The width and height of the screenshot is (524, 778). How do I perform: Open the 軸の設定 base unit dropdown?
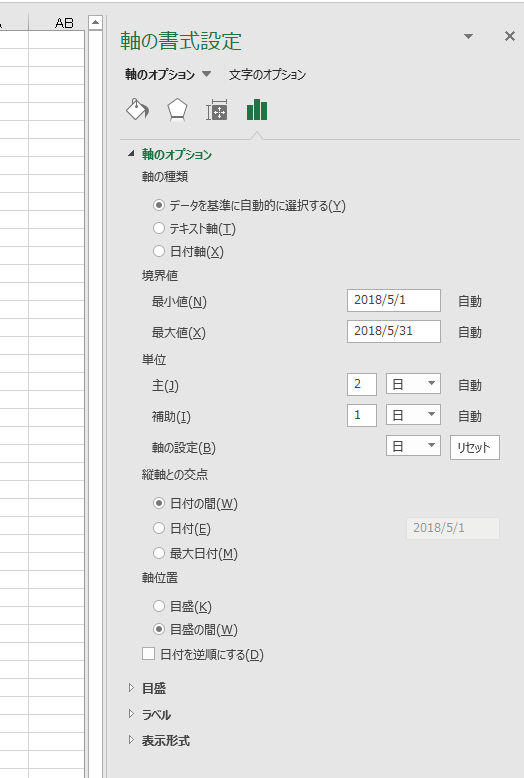point(413,446)
